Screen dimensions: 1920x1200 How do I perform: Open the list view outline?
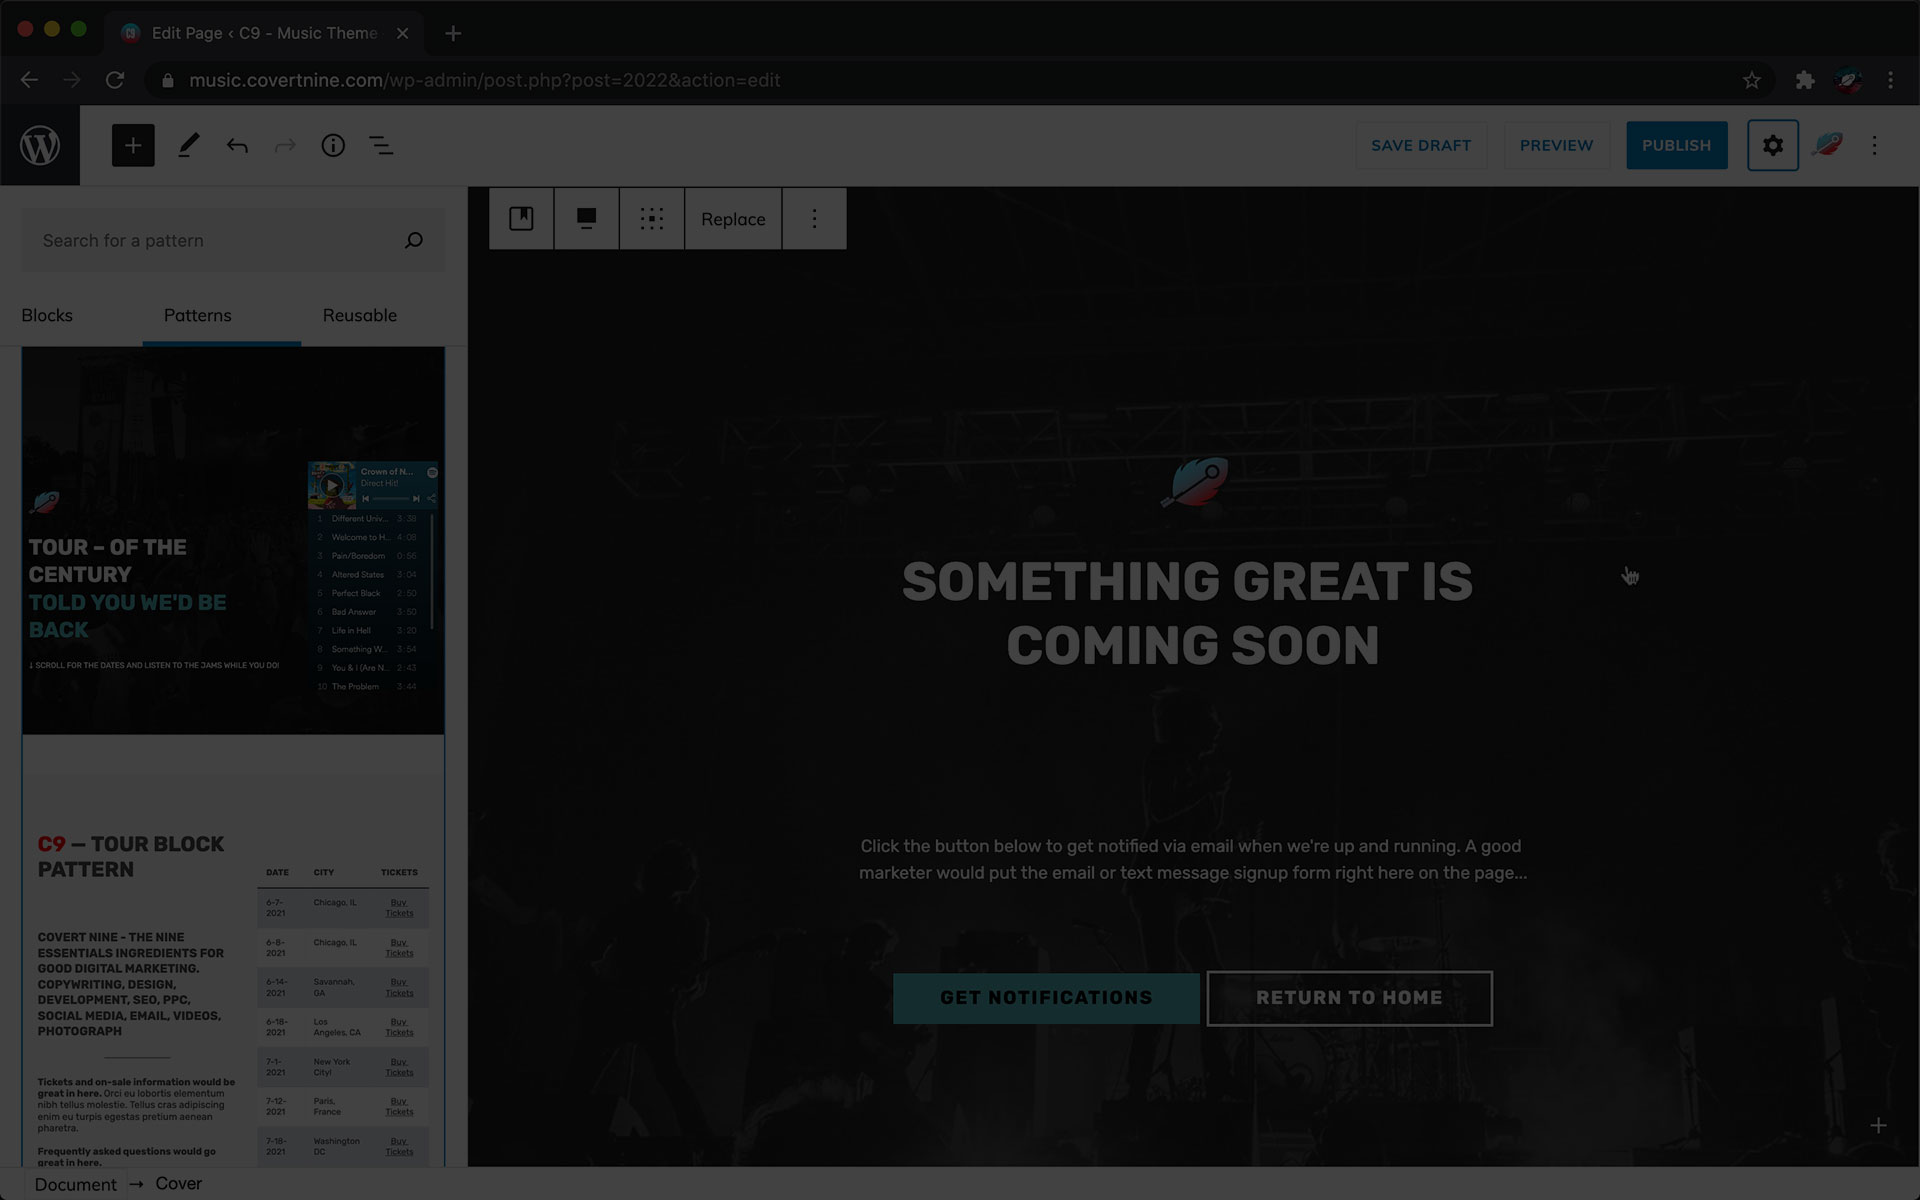[381, 145]
